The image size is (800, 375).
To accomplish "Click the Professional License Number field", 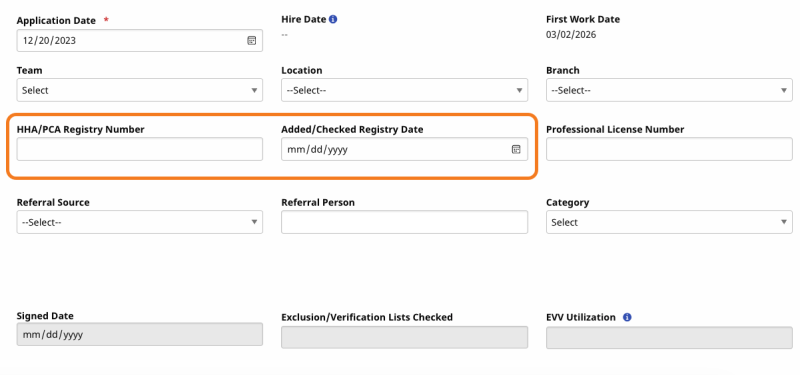I will point(669,149).
